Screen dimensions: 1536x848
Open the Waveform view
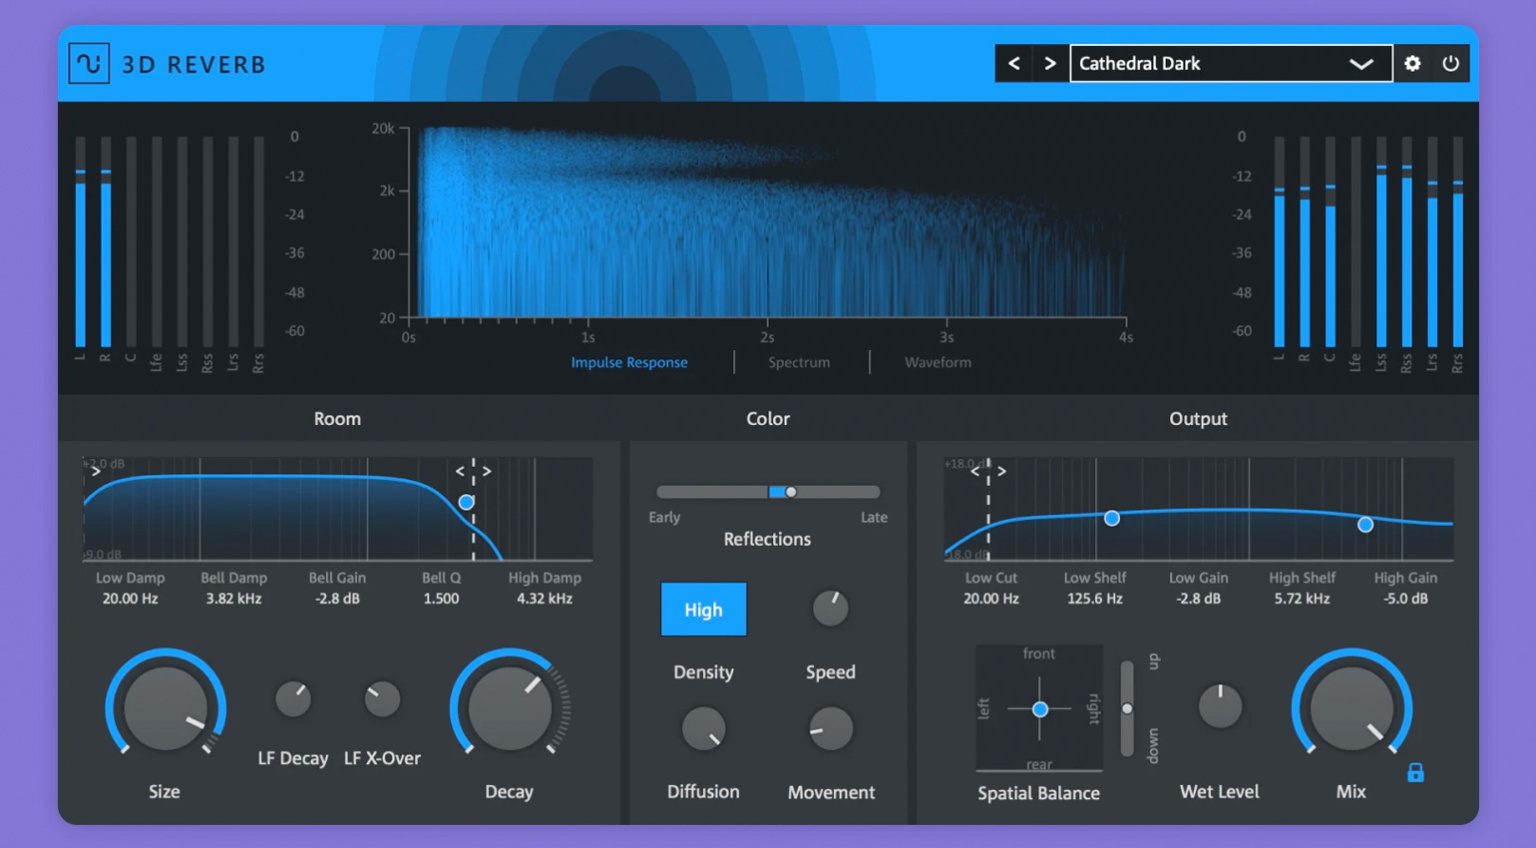[936, 362]
